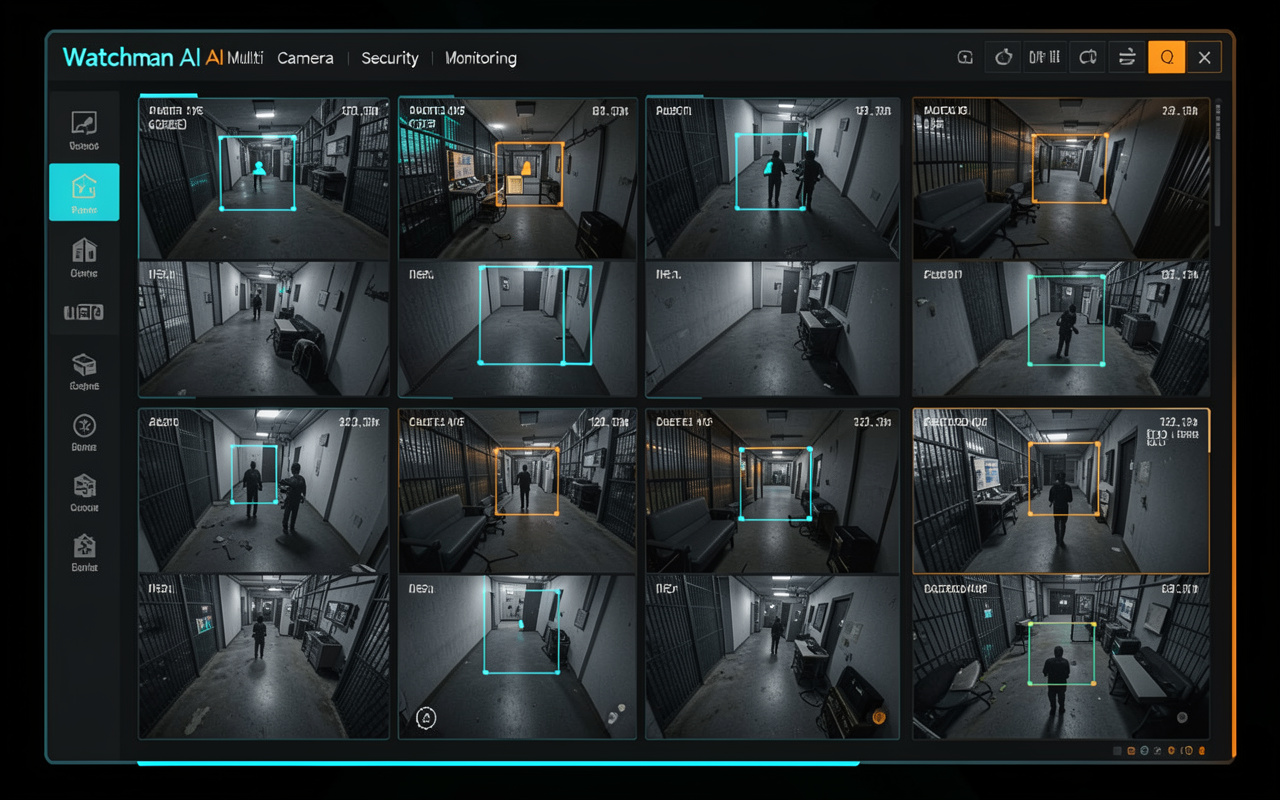Click the power-shaped icon in the top toolbar
1280x800 pixels.
pos(1003,58)
